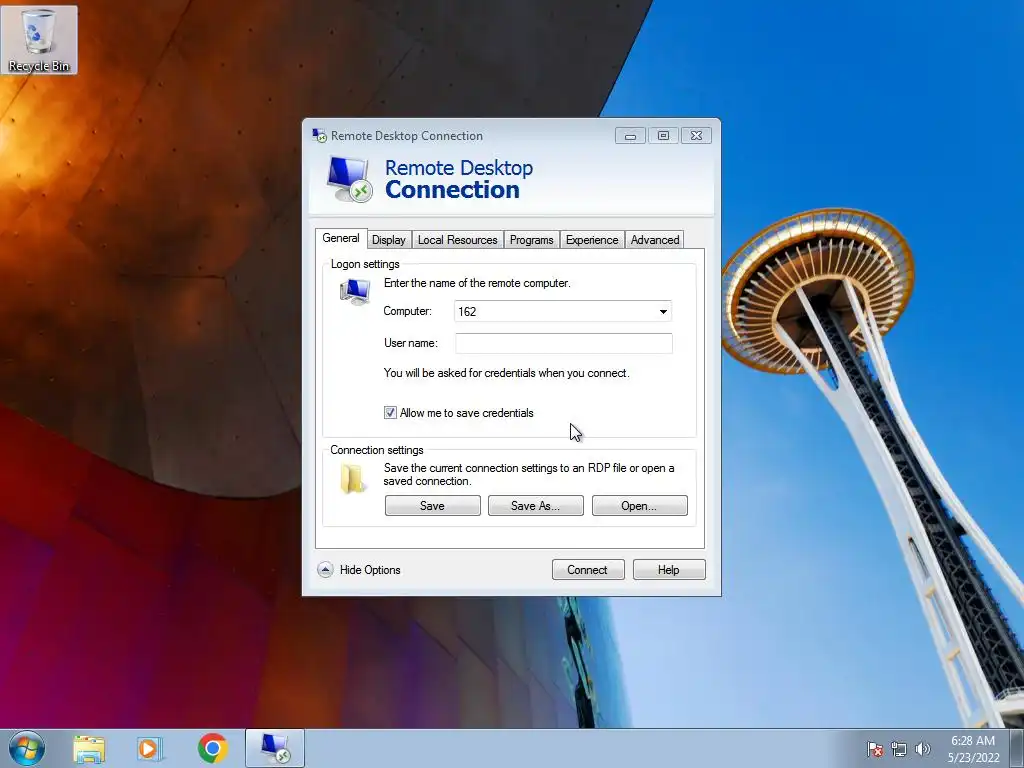Click inside the User name field
This screenshot has height=768, width=1024.
(564, 344)
